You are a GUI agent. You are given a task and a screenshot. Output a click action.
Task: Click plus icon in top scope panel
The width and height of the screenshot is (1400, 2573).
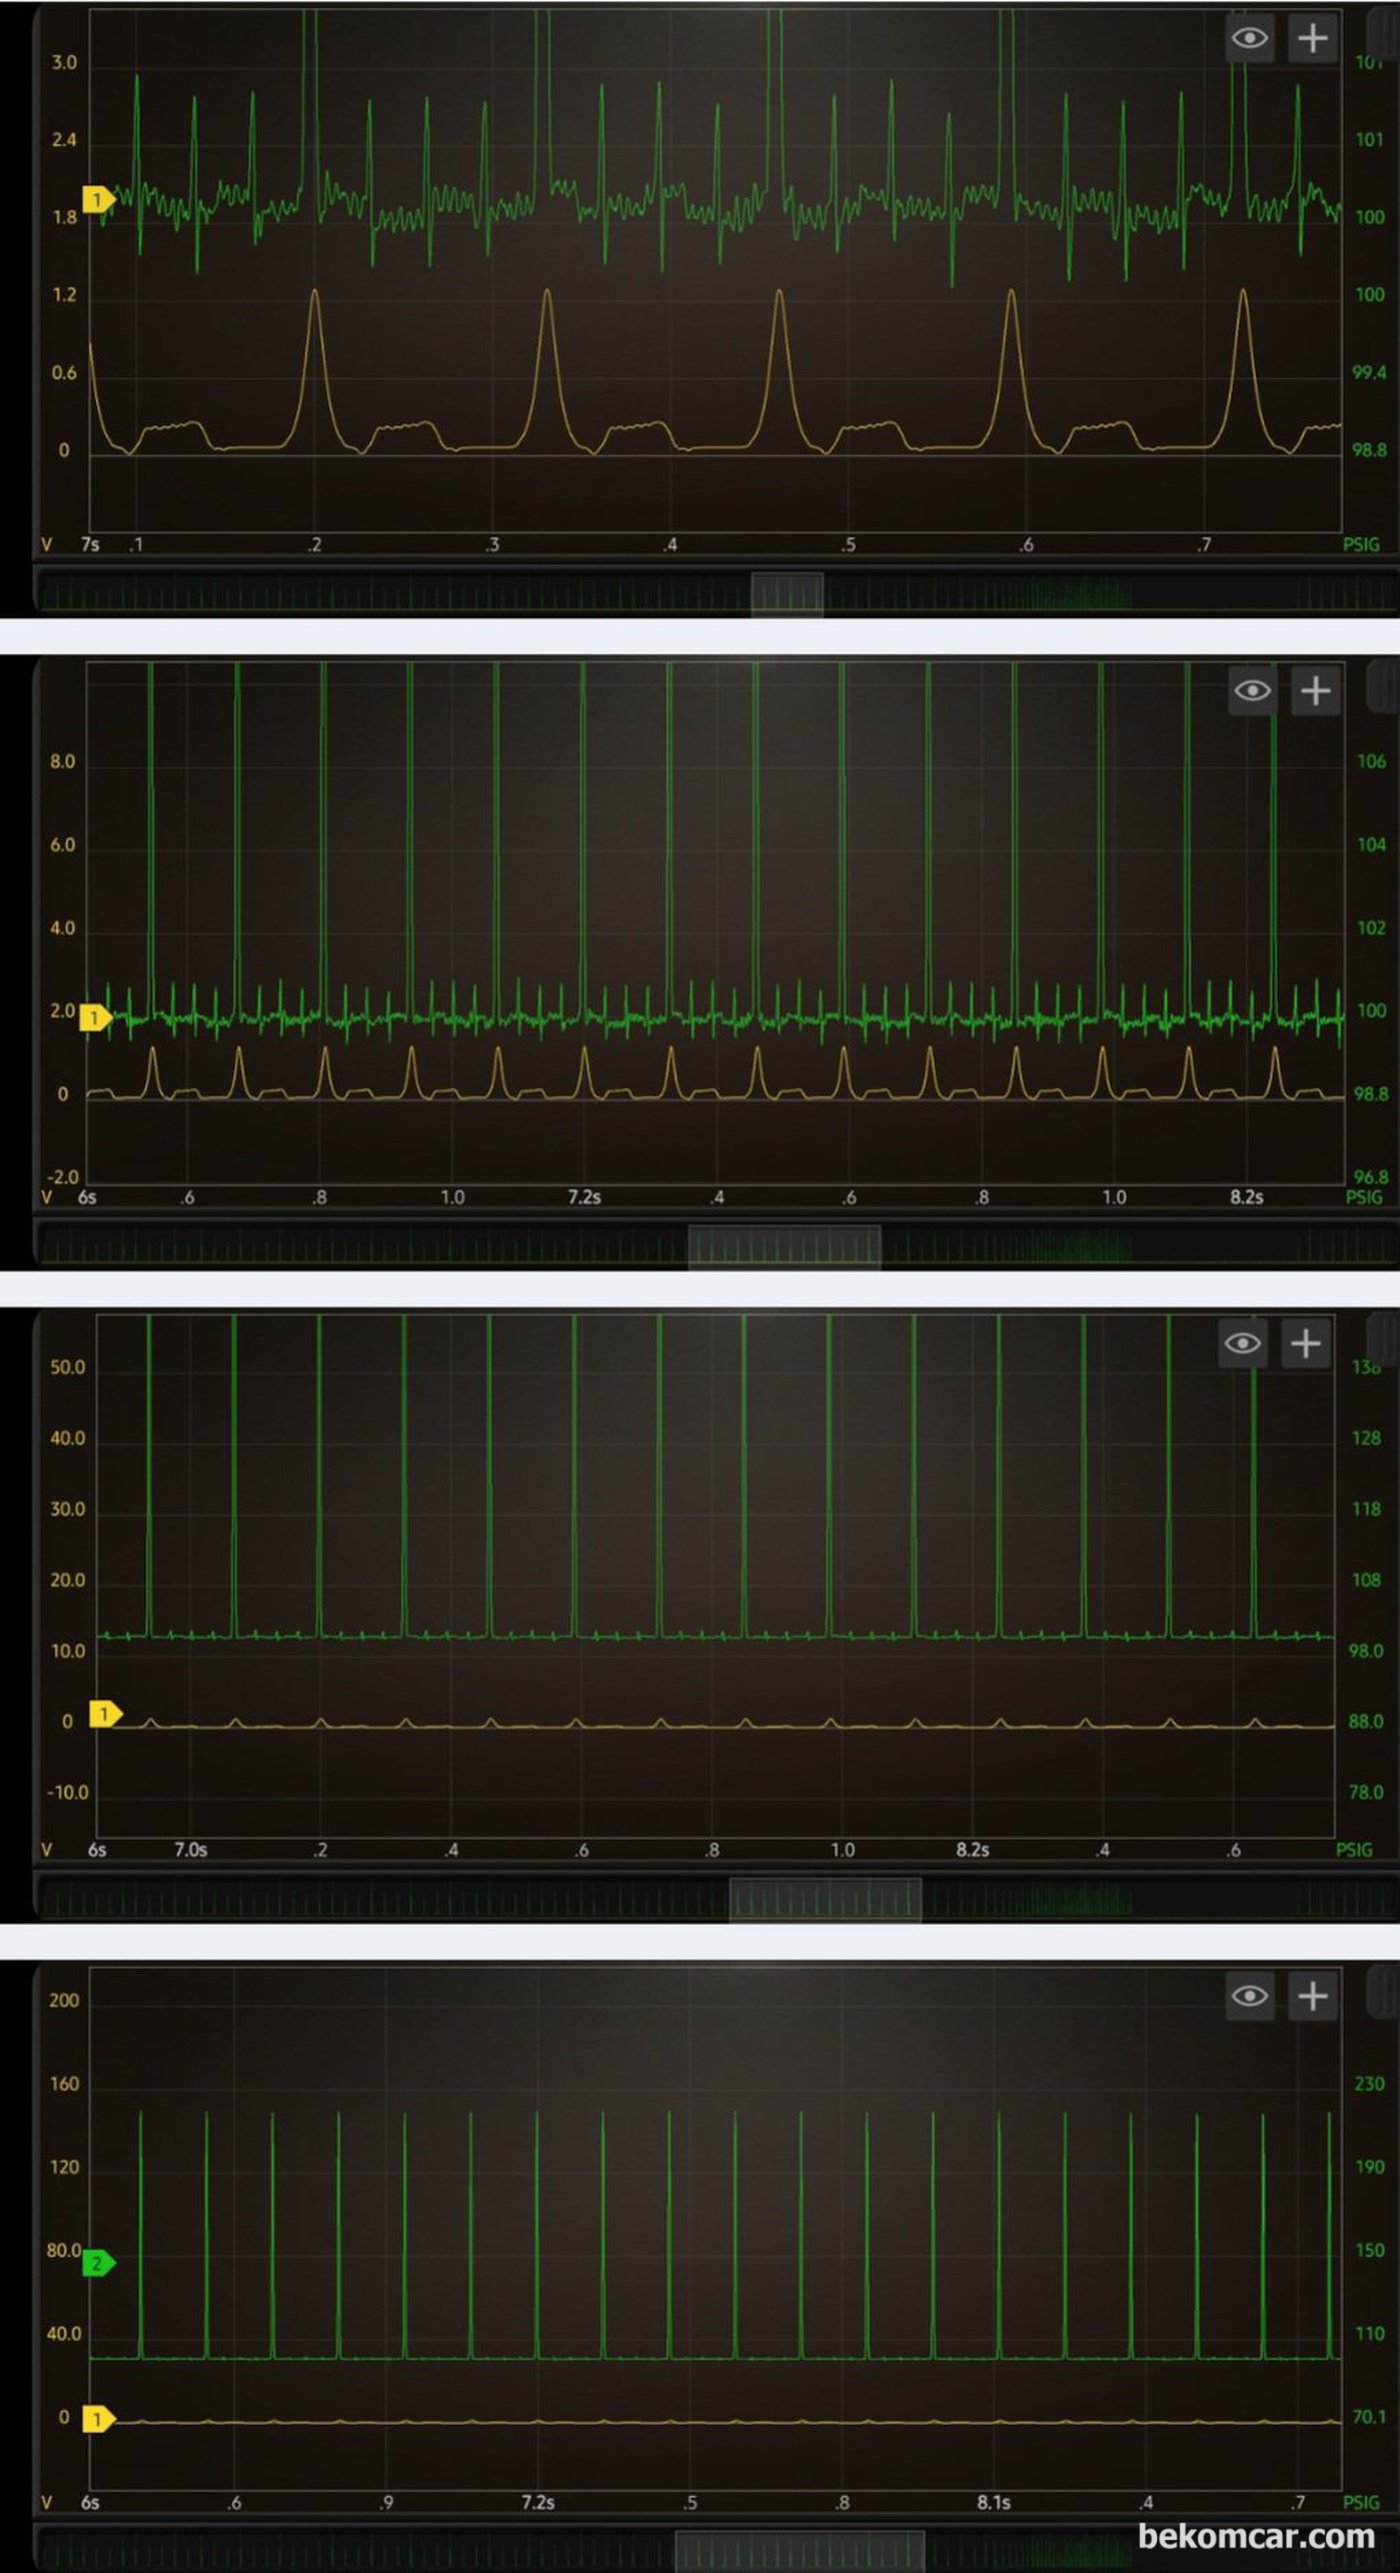(1313, 38)
